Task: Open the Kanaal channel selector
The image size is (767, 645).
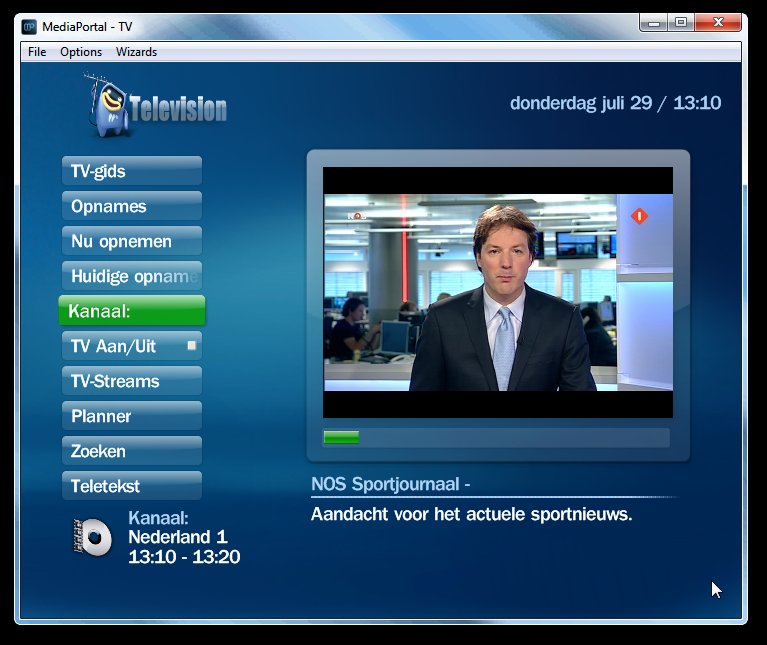Action: pyautogui.click(x=132, y=311)
